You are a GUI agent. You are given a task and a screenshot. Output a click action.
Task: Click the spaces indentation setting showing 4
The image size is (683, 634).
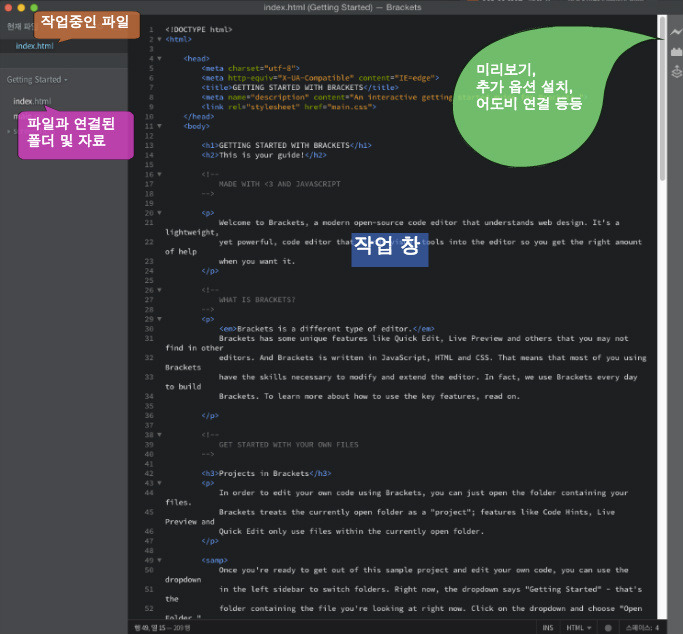point(642,627)
